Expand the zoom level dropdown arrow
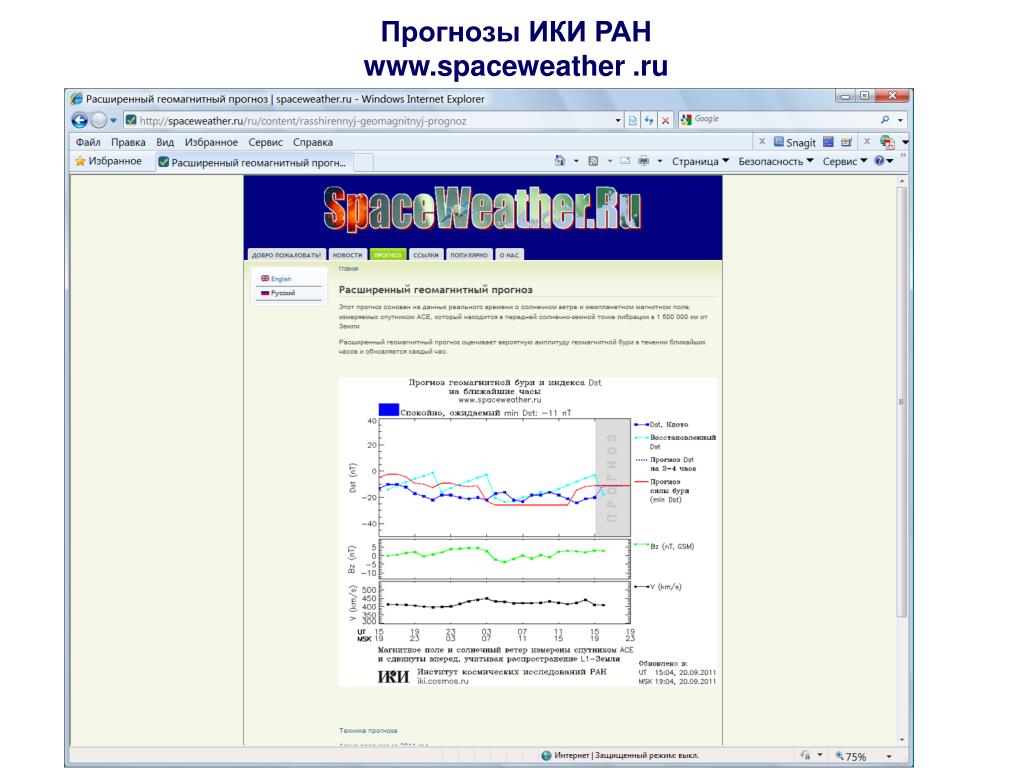 (888, 756)
